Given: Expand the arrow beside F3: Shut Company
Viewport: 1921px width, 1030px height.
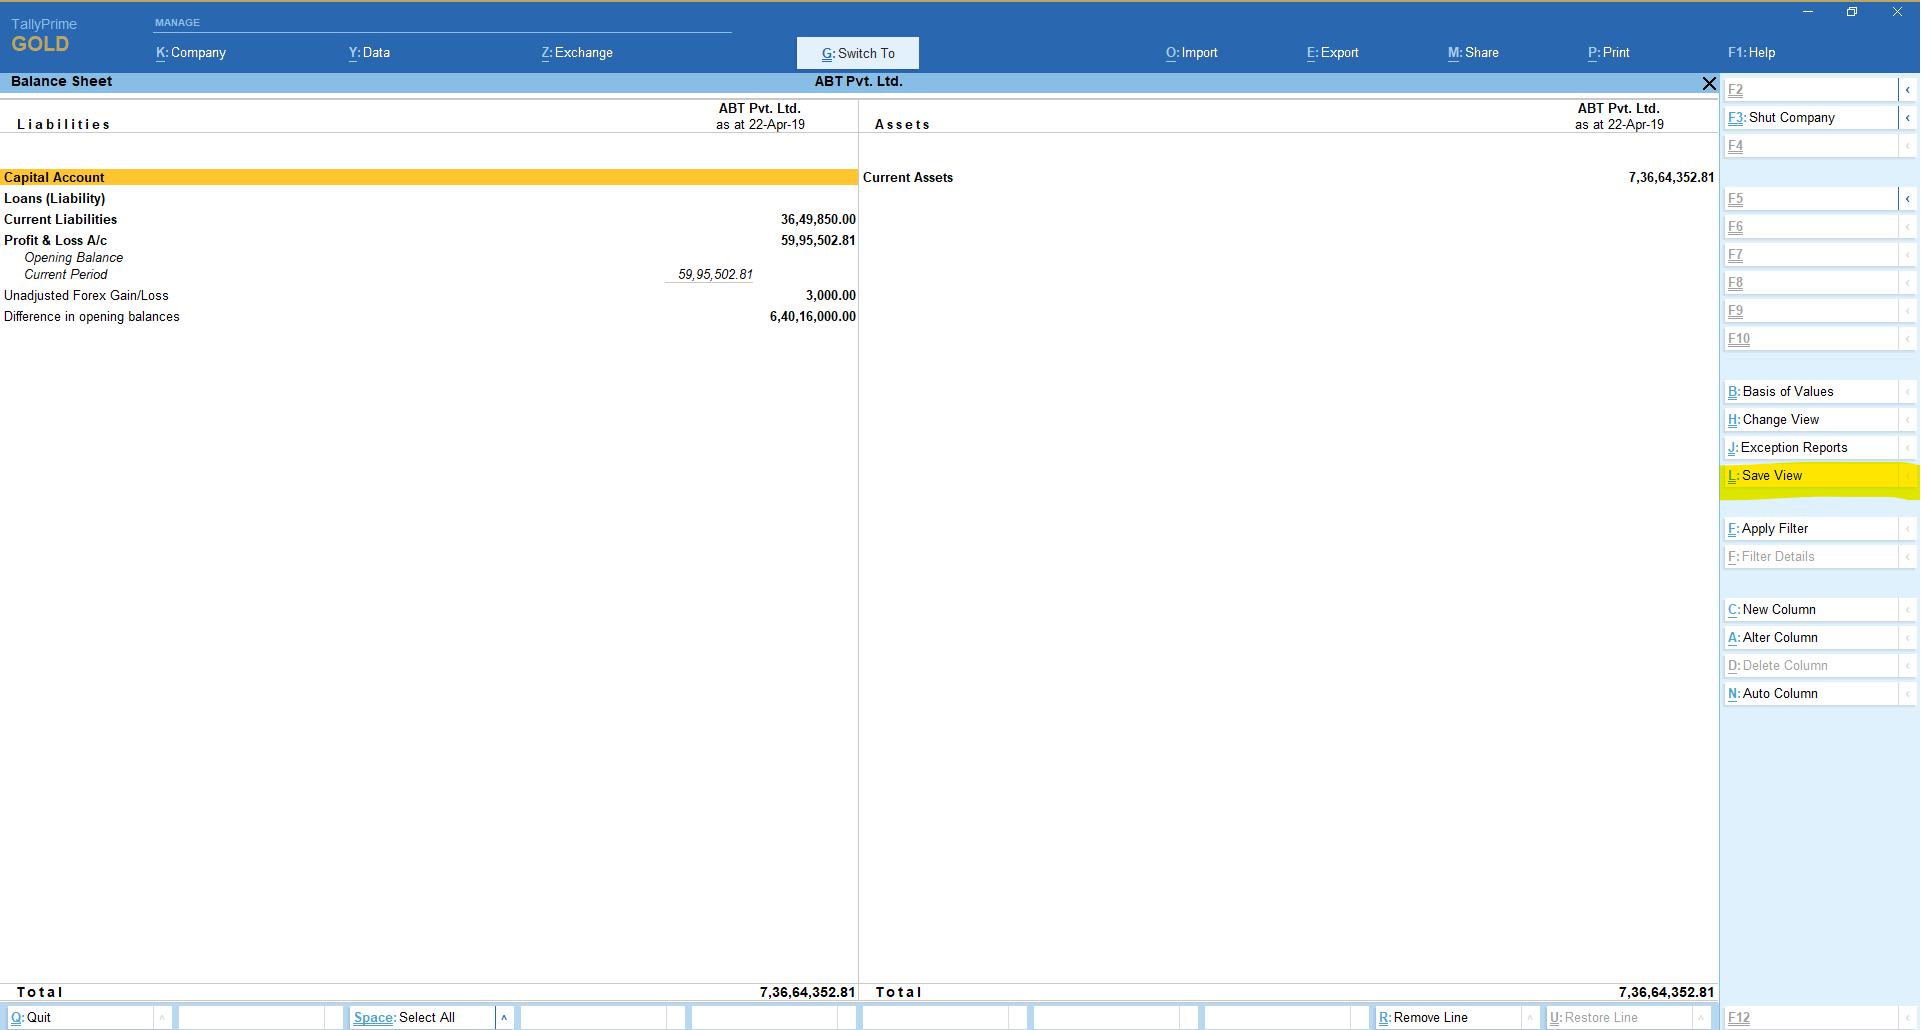Looking at the screenshot, I should point(1907,118).
